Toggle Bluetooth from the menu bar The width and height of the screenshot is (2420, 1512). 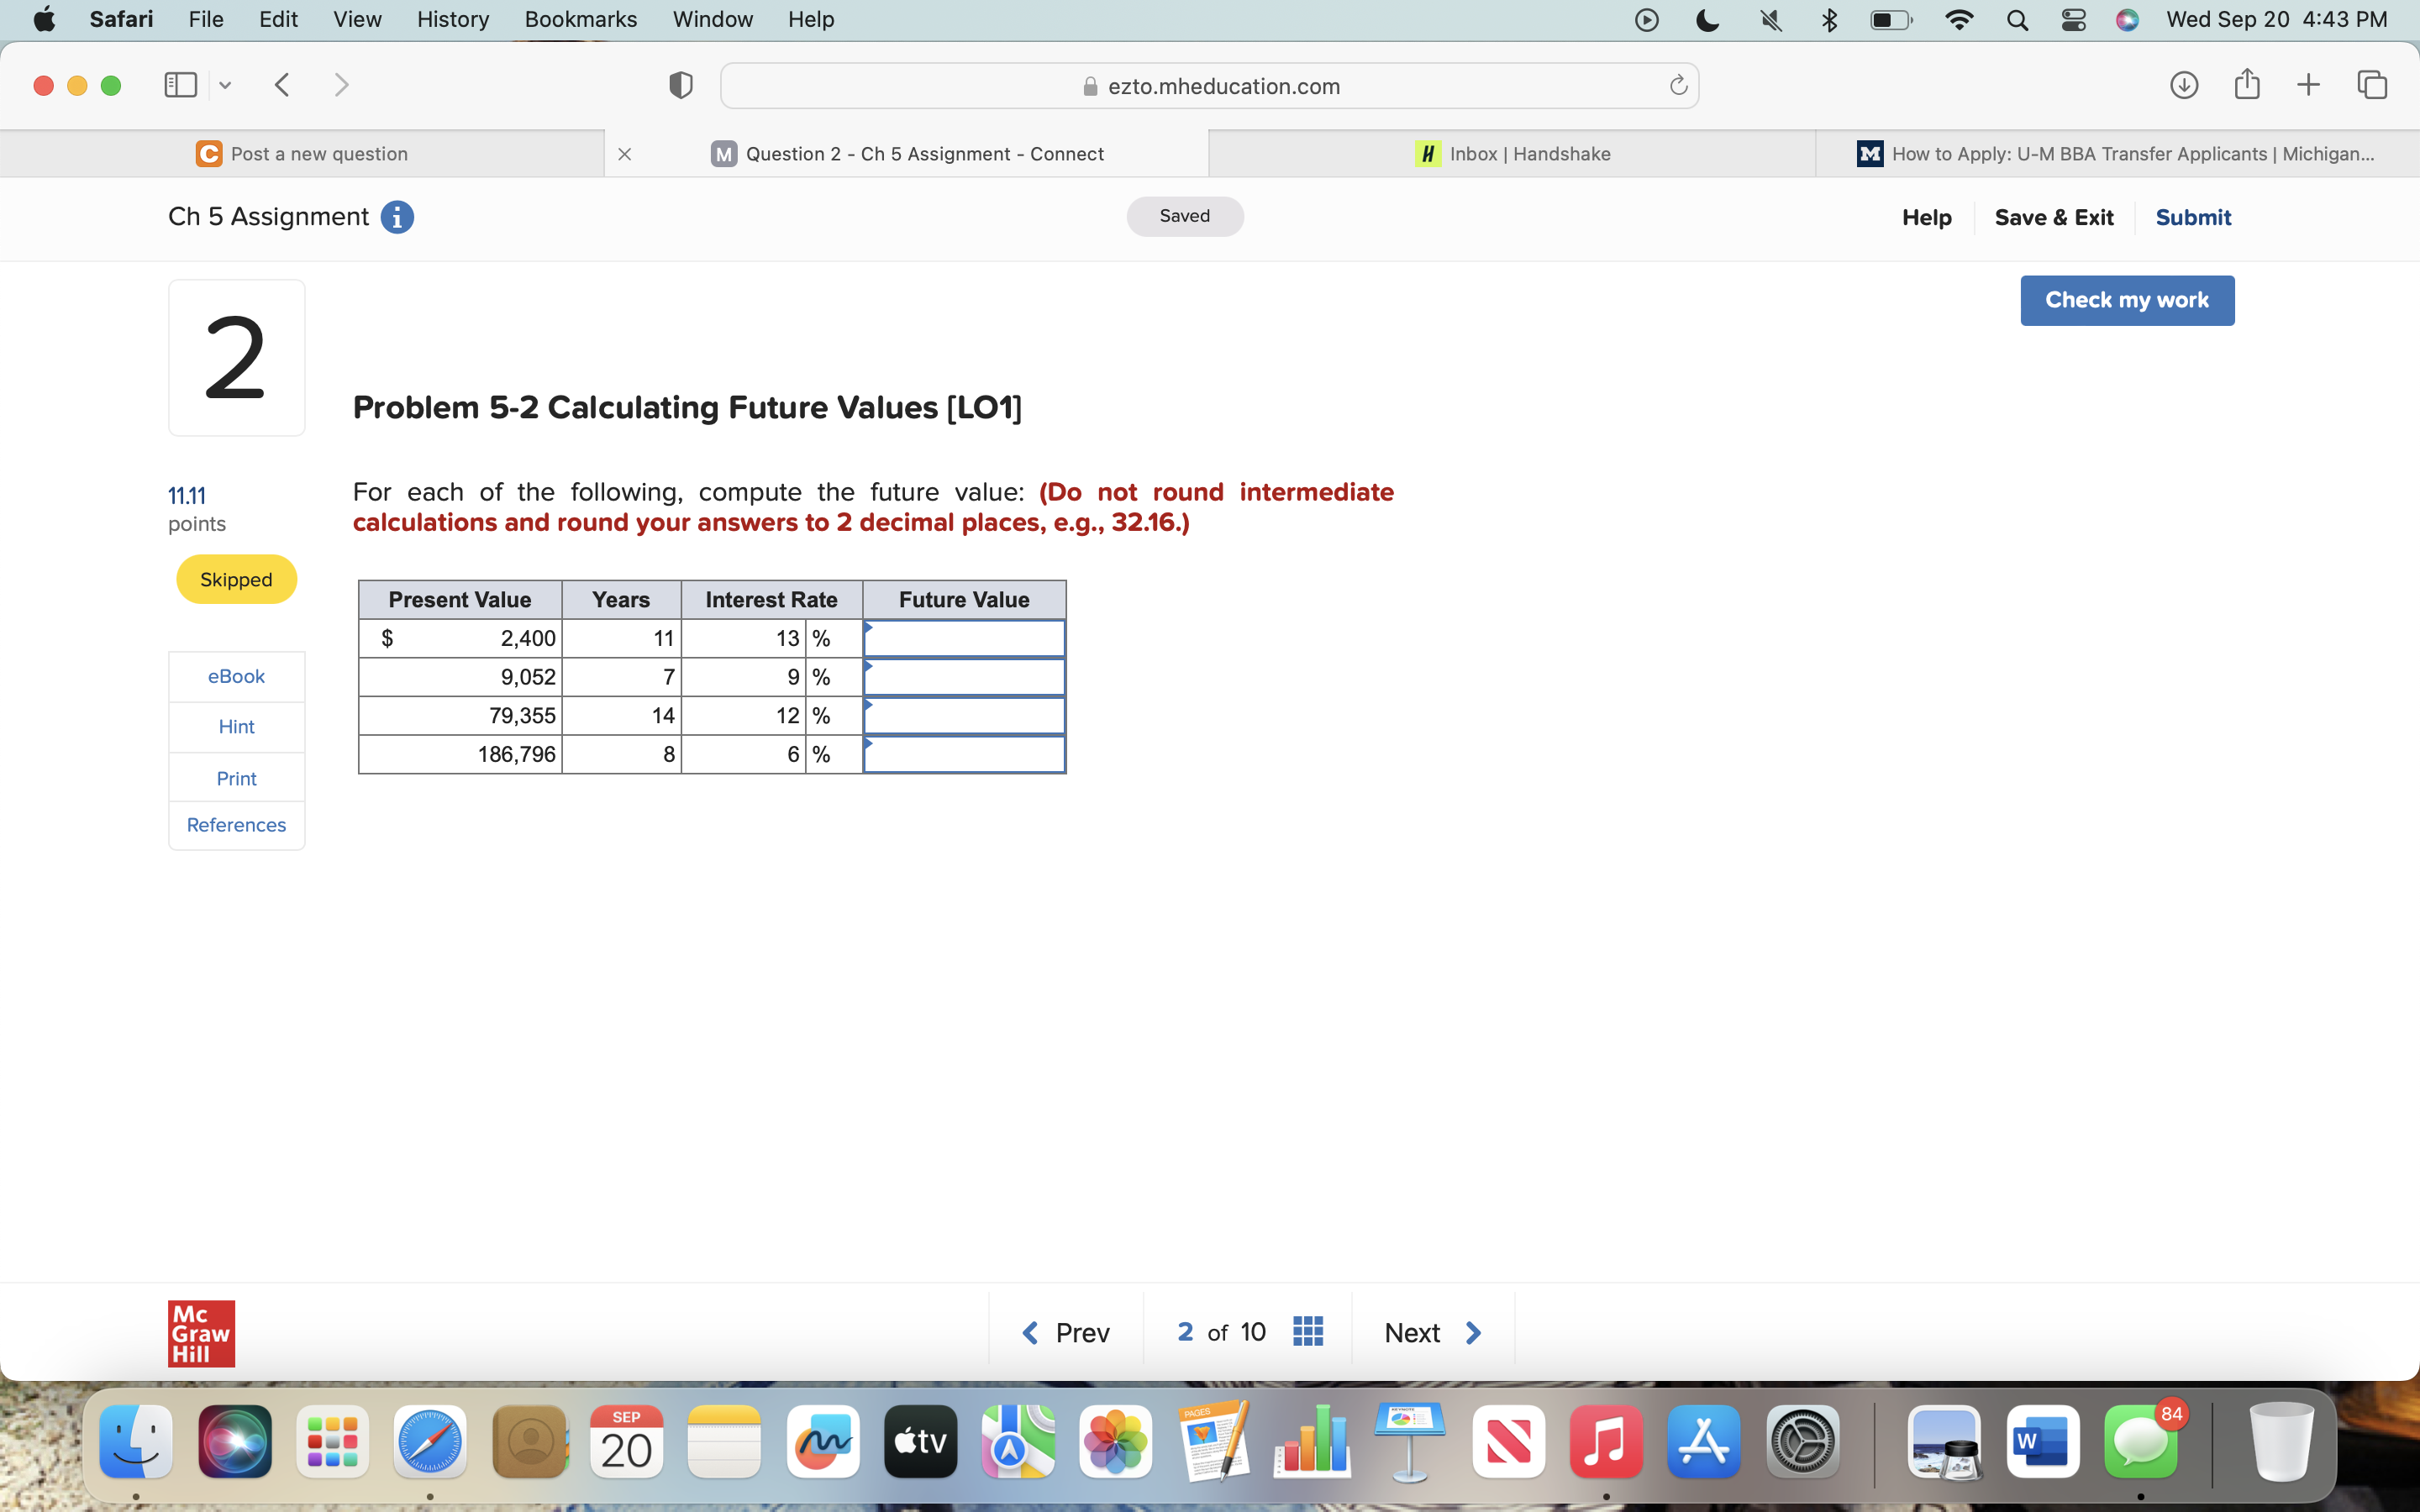pos(1830,19)
